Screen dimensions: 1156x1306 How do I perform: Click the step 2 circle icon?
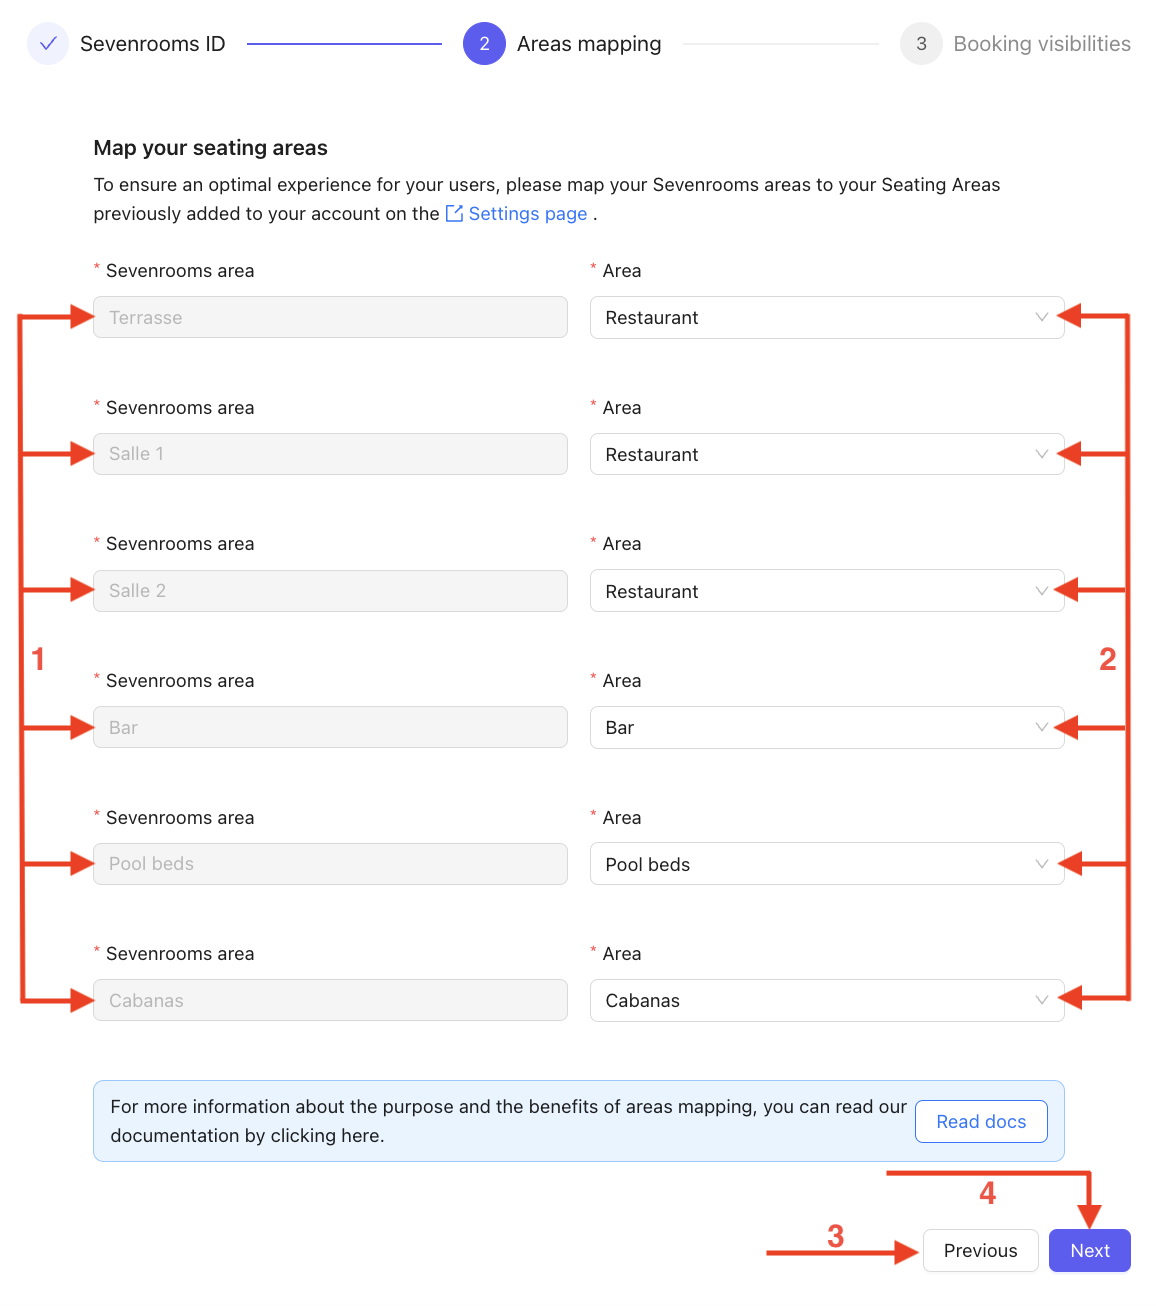click(x=484, y=44)
